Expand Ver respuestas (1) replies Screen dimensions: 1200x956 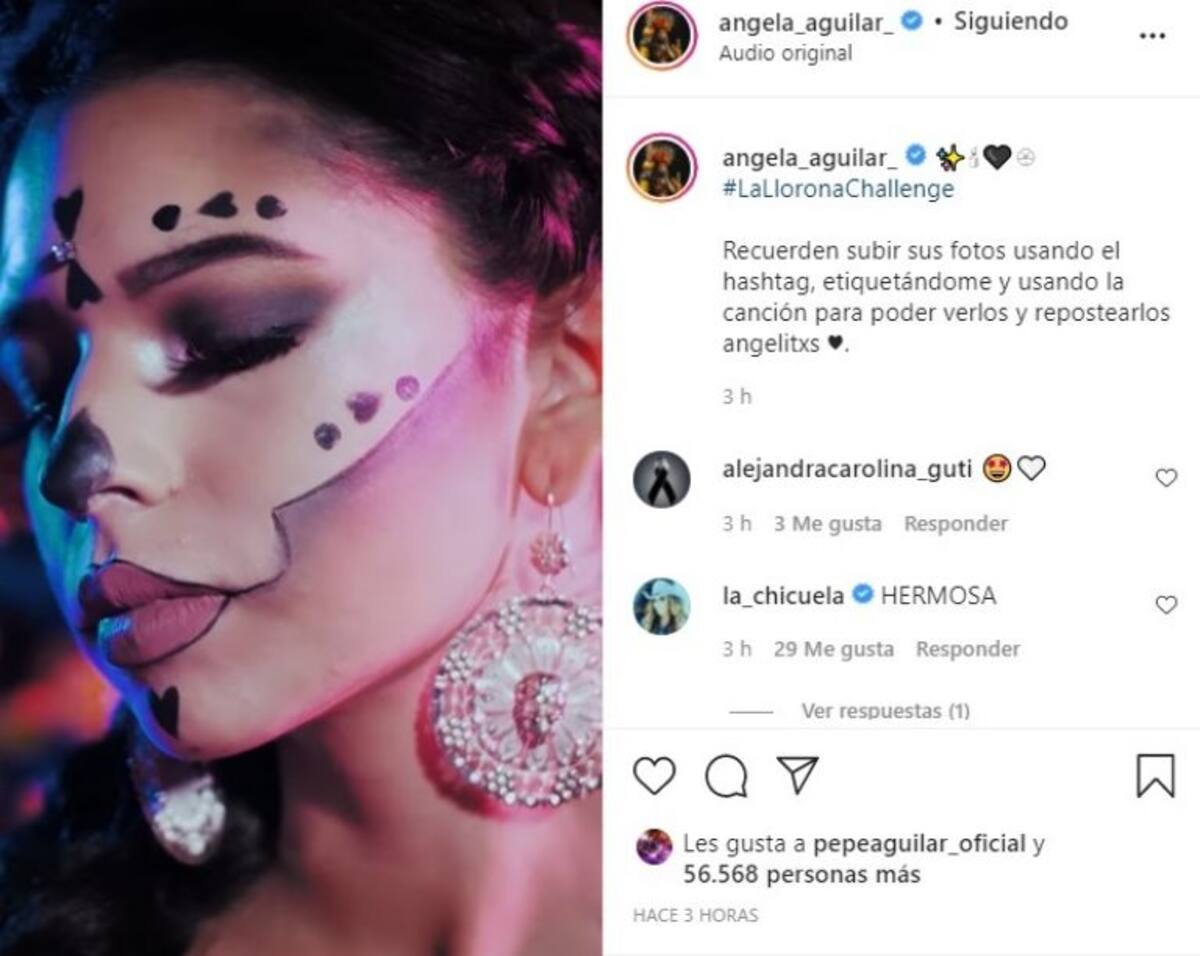click(x=885, y=711)
